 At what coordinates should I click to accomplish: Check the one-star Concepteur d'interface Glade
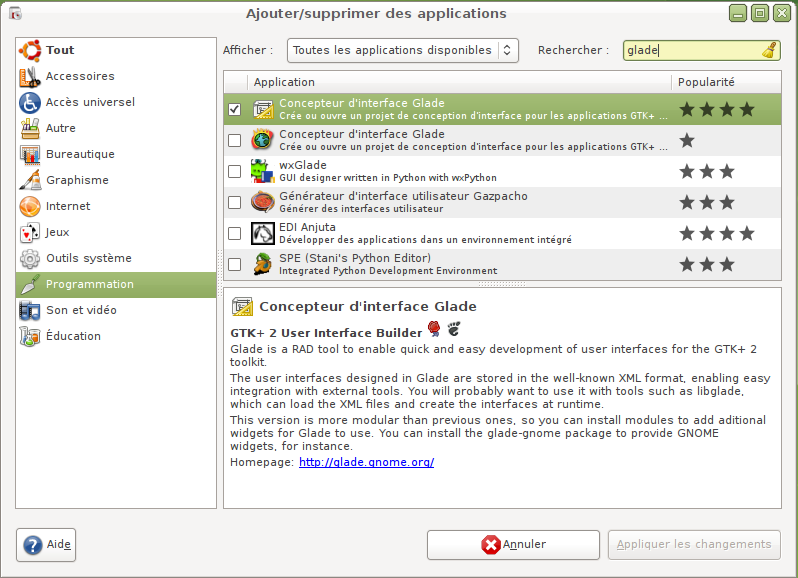tap(235, 140)
